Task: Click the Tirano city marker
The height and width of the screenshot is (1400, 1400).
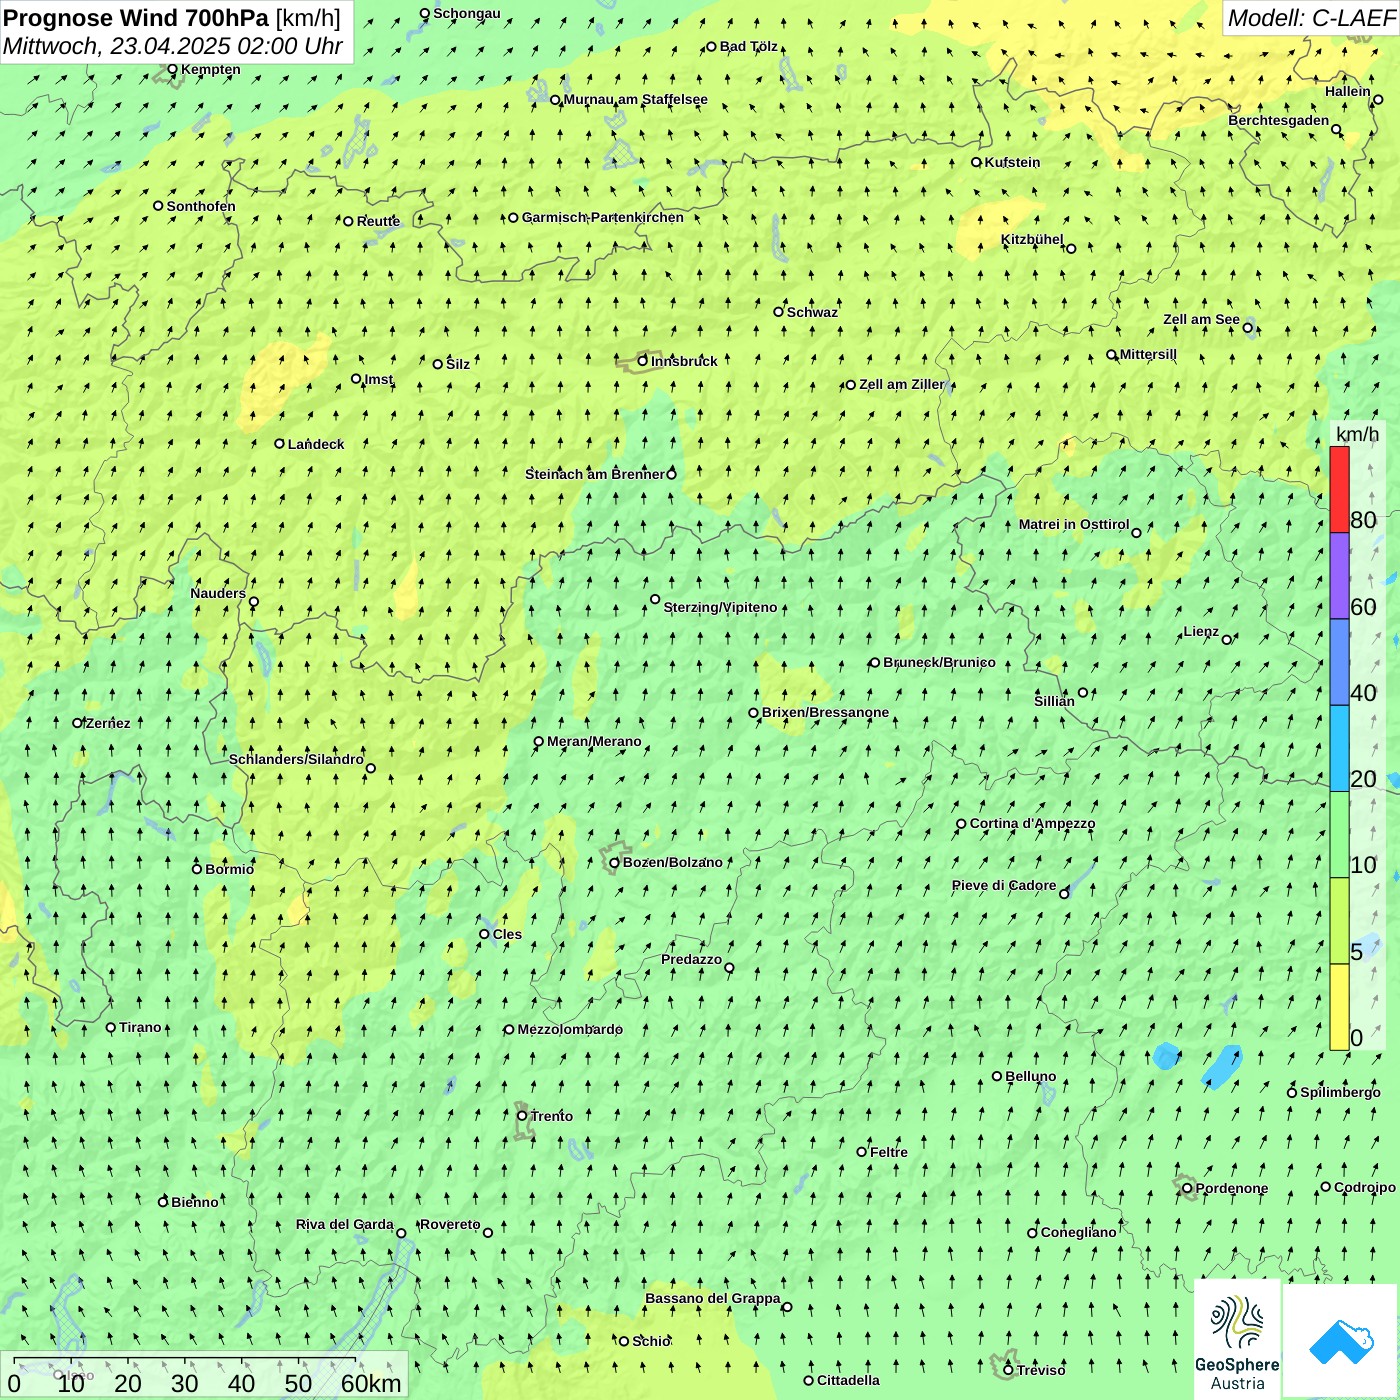Action: [111, 1027]
